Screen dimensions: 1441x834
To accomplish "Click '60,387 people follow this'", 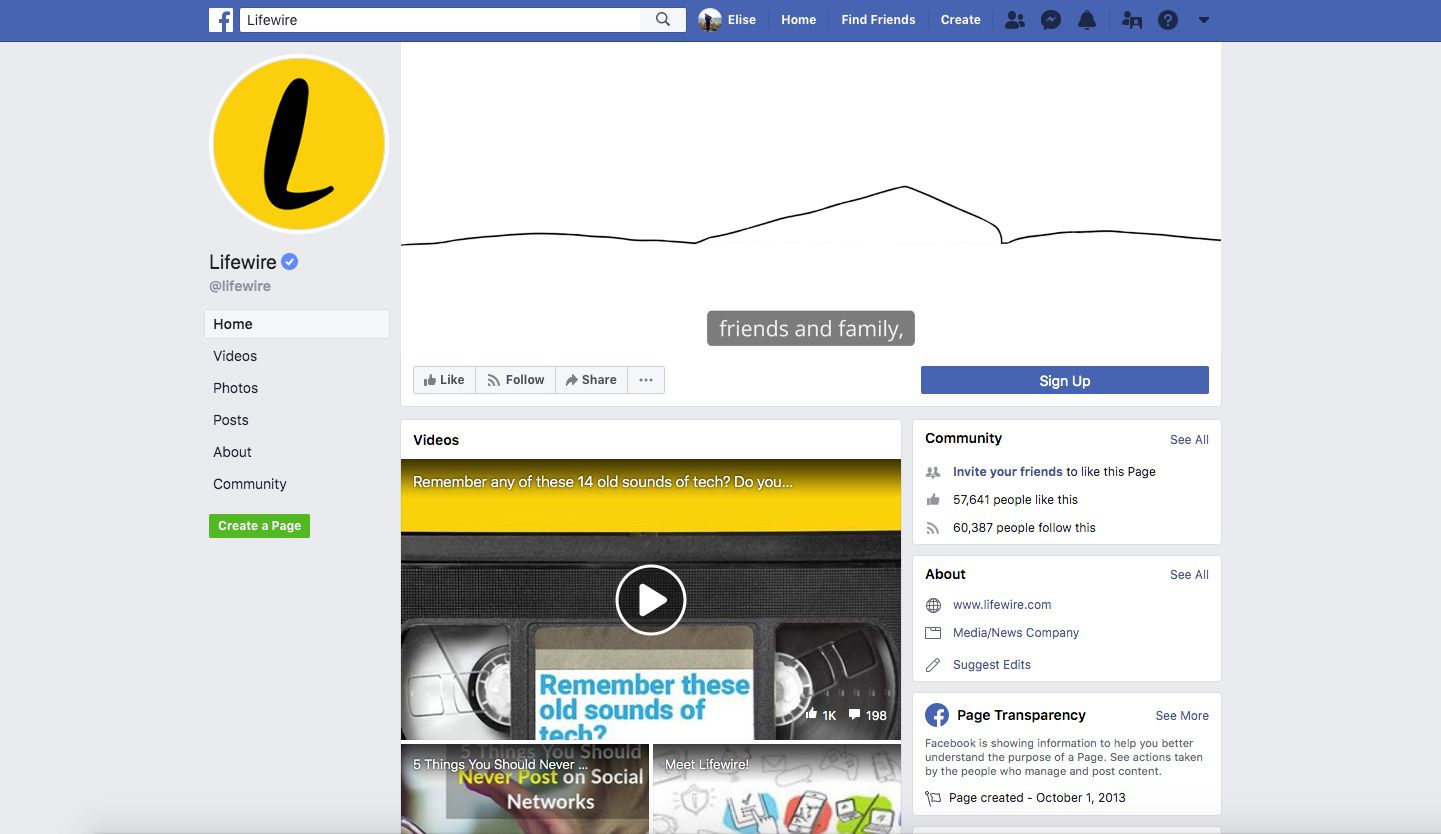I will pos(1024,528).
